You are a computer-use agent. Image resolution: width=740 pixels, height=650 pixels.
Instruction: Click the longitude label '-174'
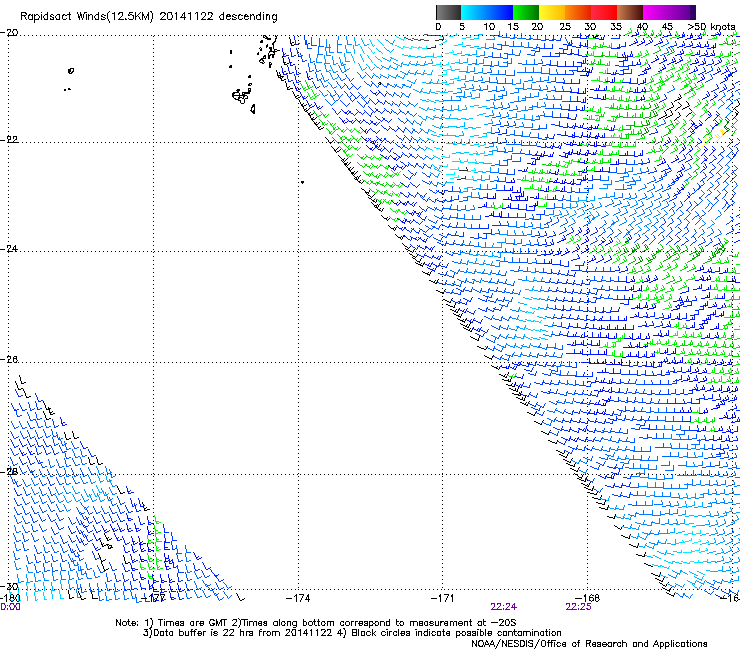[x=298, y=598]
